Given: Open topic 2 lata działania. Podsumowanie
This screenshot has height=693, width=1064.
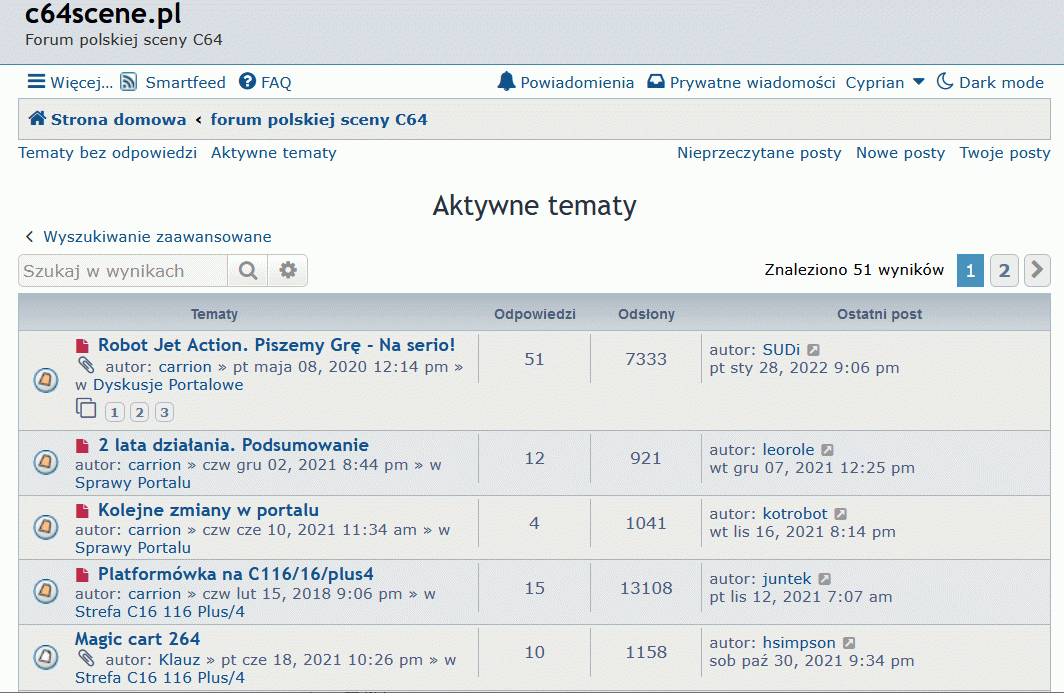Looking at the screenshot, I should coord(233,445).
